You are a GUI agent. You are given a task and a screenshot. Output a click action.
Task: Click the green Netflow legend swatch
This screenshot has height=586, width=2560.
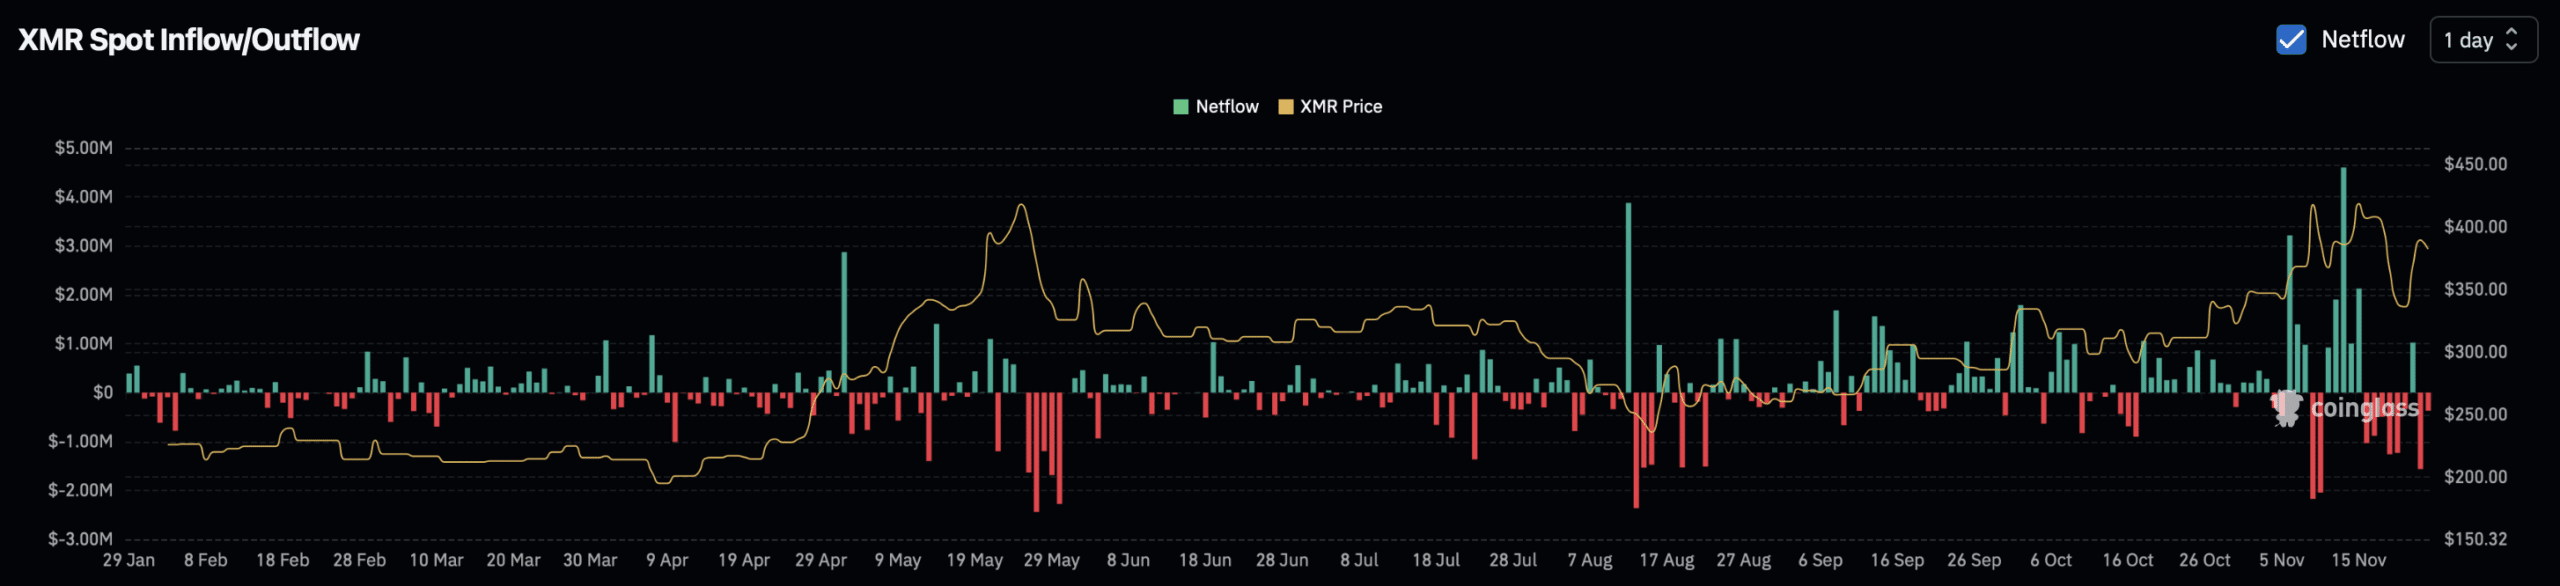[x=1180, y=107]
